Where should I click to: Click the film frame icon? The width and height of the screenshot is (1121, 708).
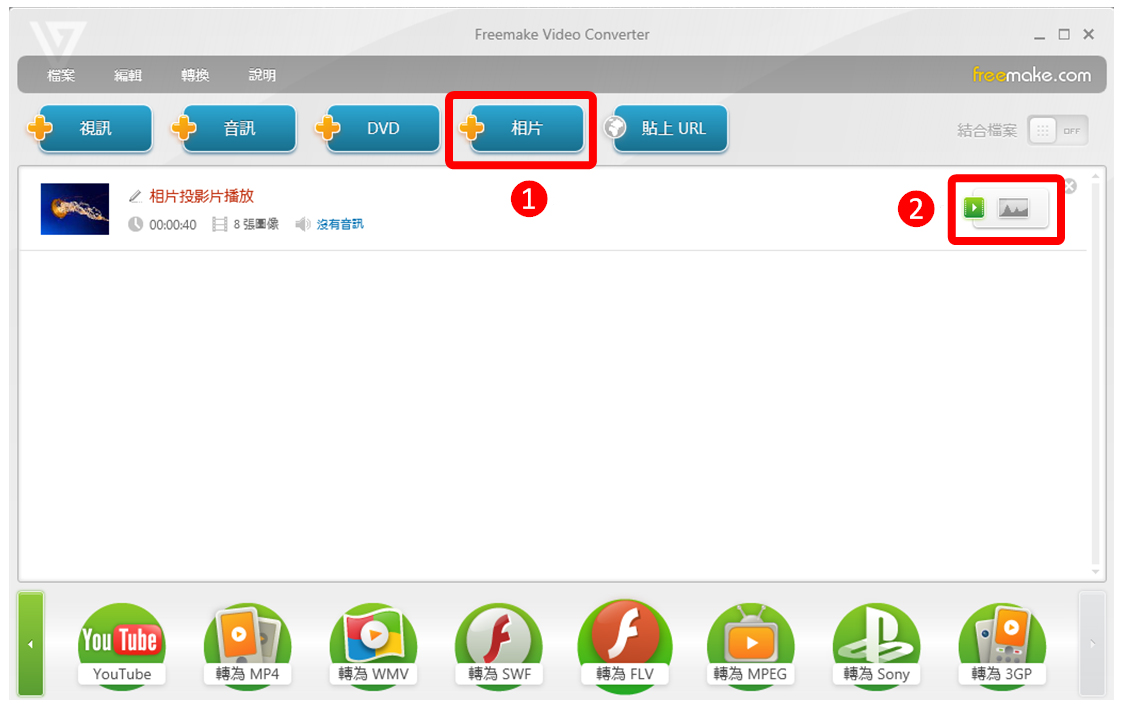pos(219,225)
